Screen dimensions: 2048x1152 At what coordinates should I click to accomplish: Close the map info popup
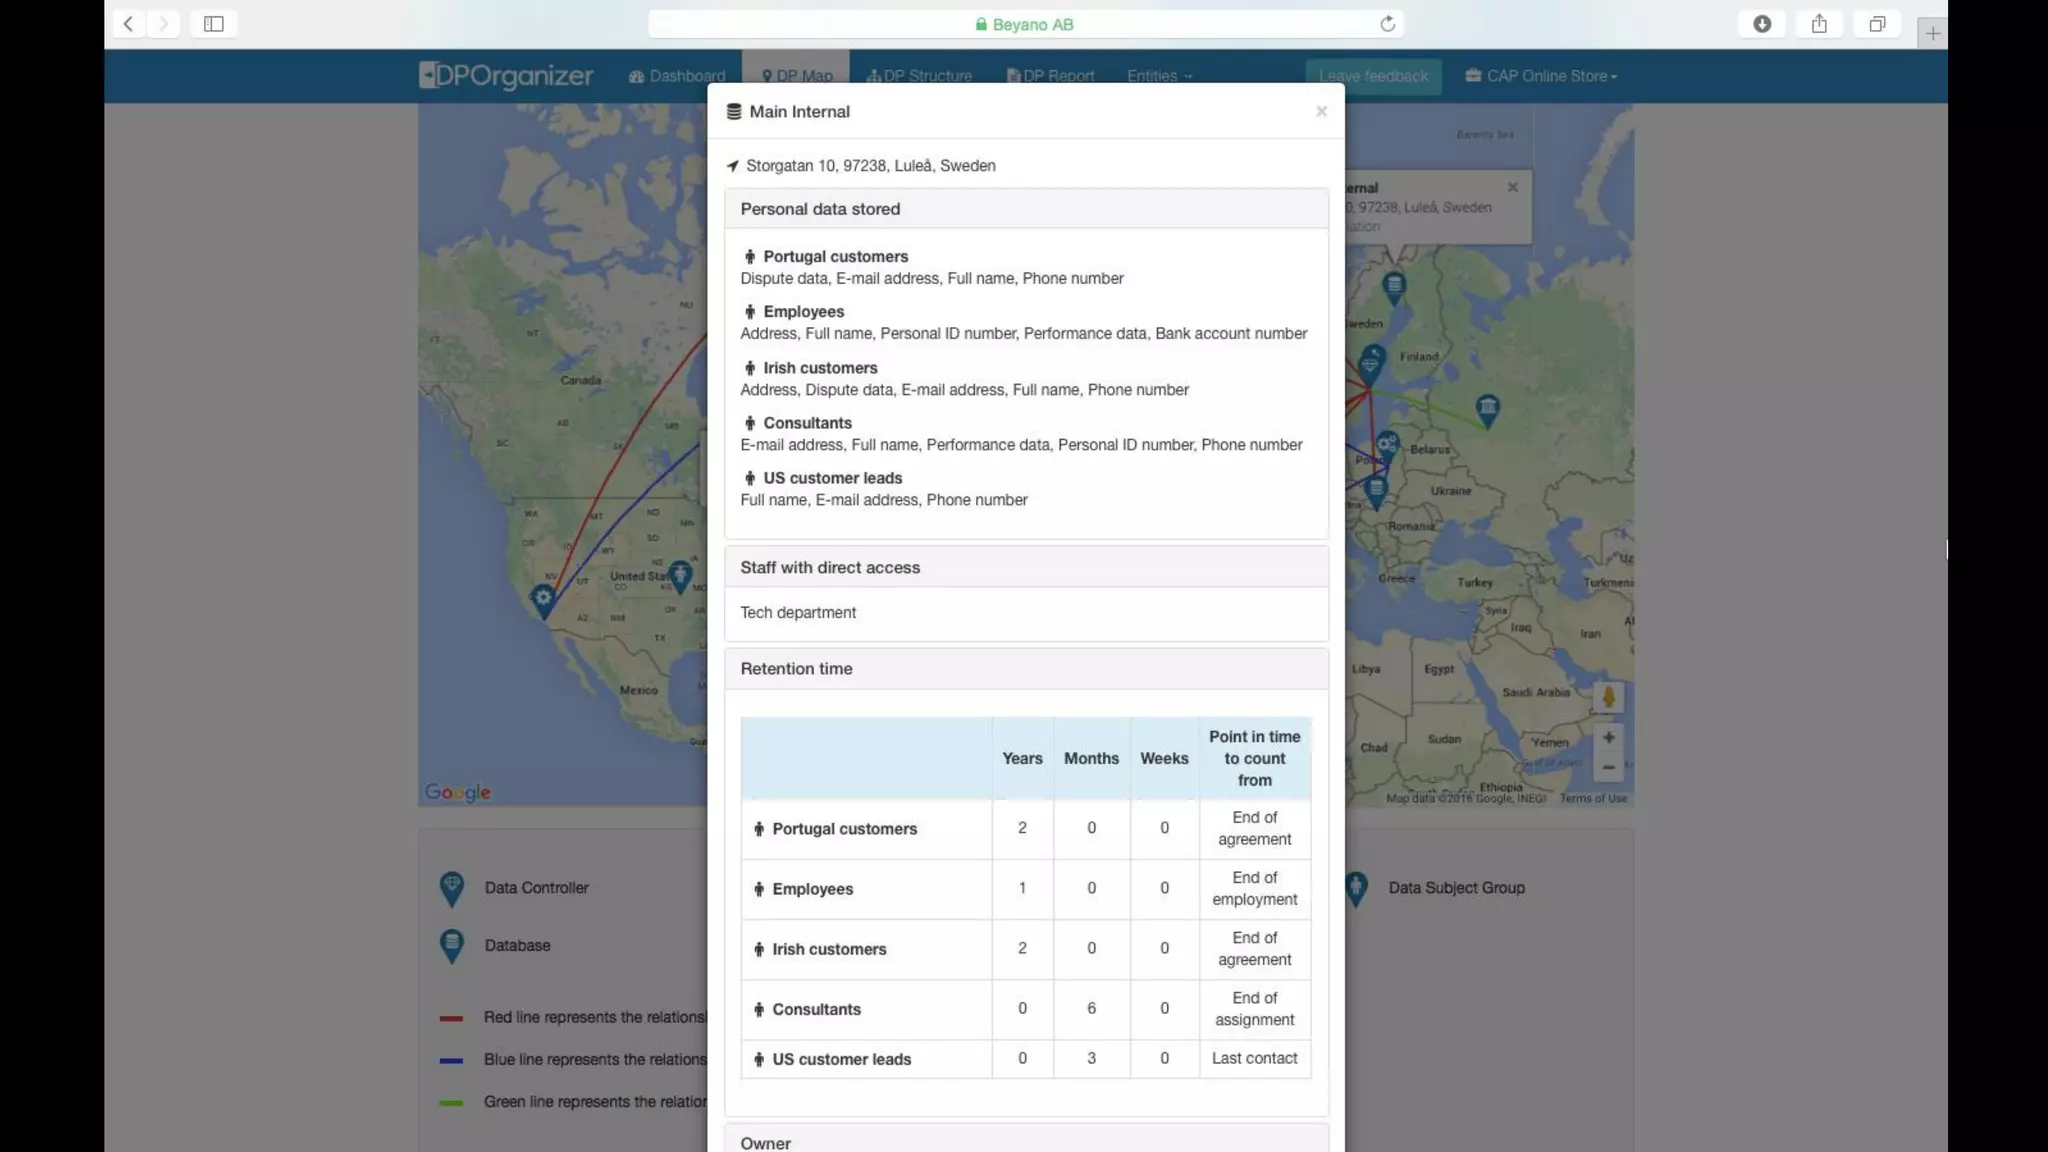(x=1512, y=187)
